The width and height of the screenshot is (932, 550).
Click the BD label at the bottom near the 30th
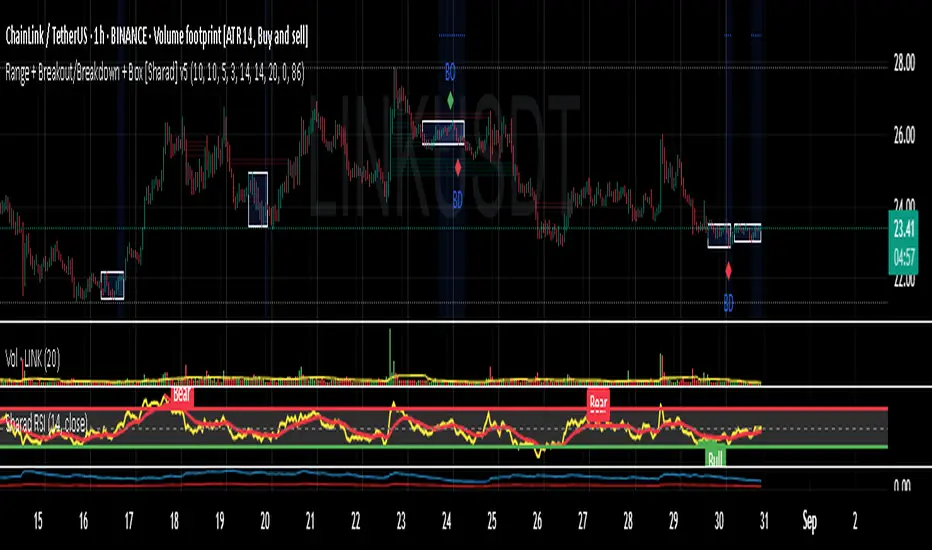(728, 304)
